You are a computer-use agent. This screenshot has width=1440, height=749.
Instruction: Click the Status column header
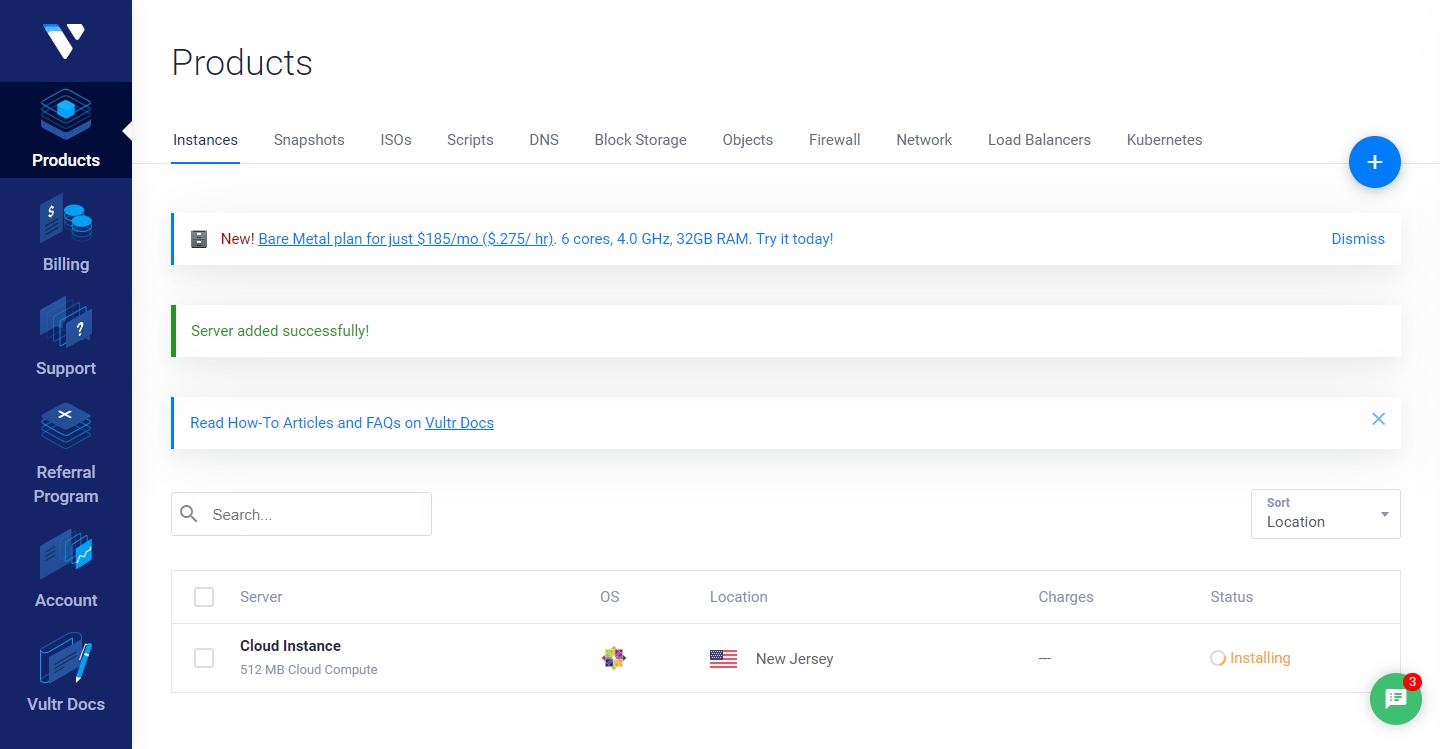1231,597
